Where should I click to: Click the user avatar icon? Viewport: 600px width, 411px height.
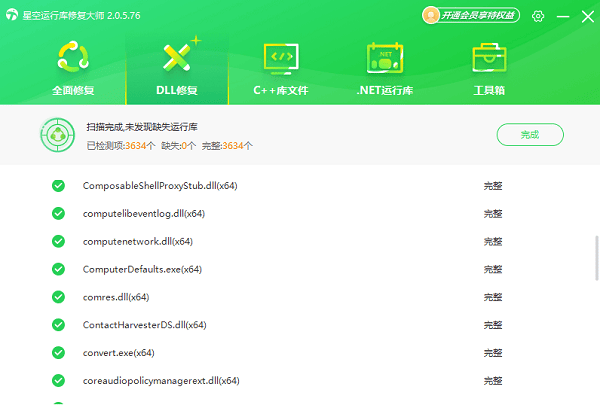point(431,15)
